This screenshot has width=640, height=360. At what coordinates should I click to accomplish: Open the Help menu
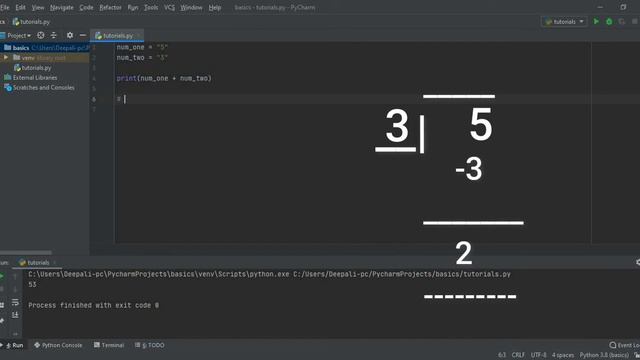point(215,7)
